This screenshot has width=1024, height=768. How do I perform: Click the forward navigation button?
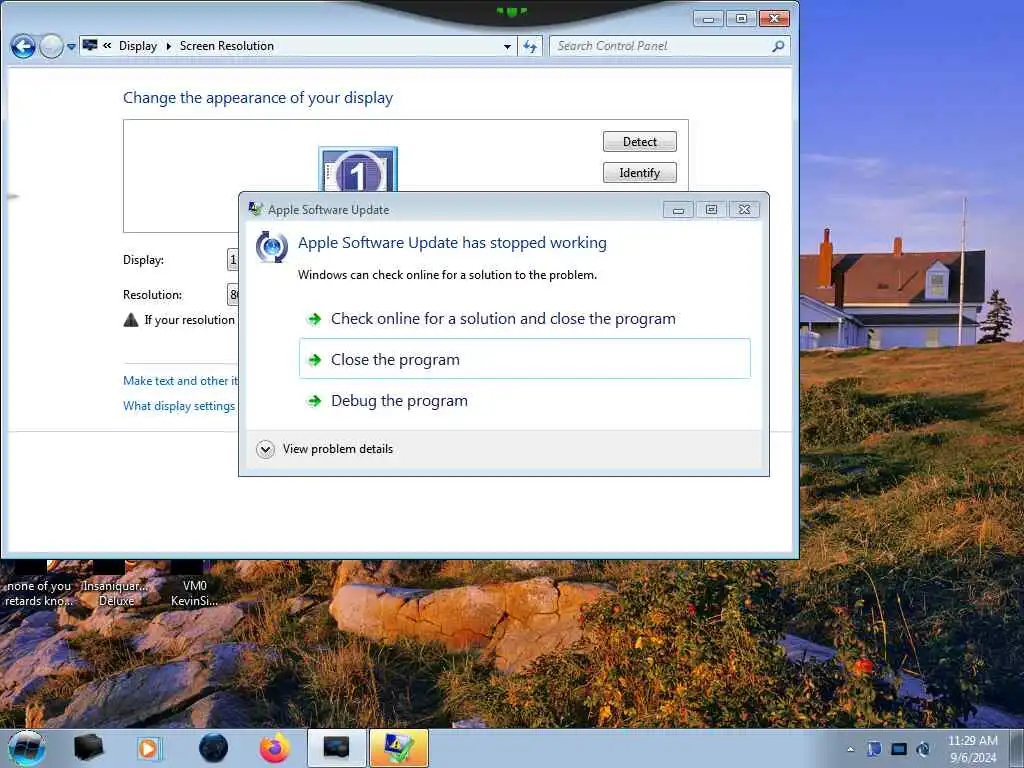pos(51,46)
